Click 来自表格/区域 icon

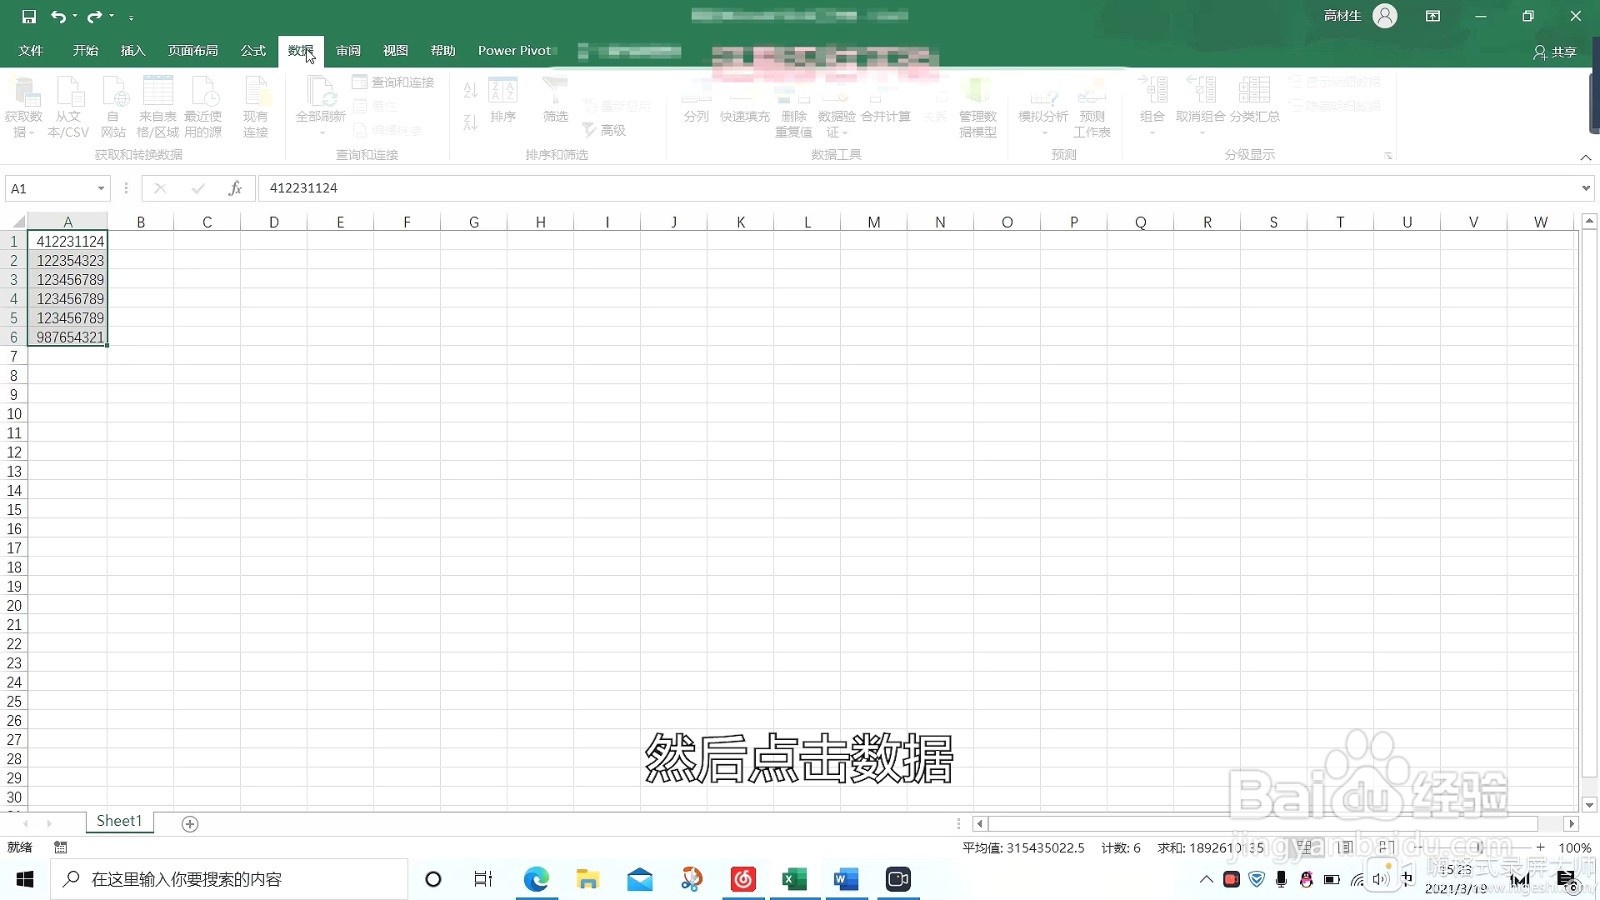158,107
